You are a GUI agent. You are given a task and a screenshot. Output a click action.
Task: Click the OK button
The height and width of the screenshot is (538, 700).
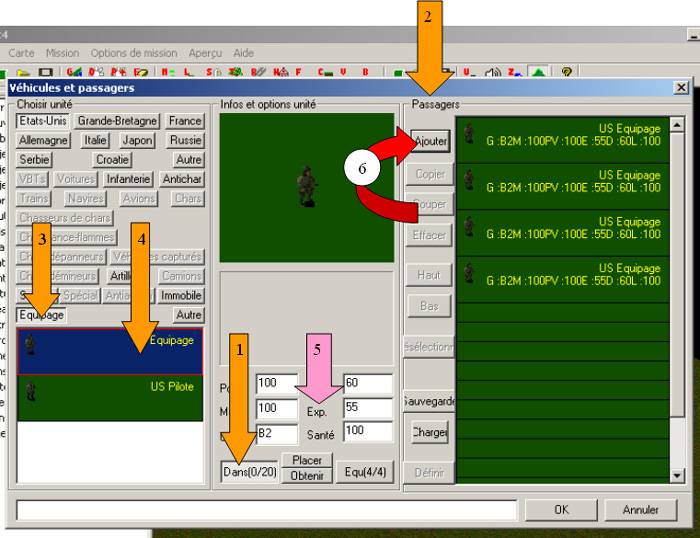(x=561, y=509)
